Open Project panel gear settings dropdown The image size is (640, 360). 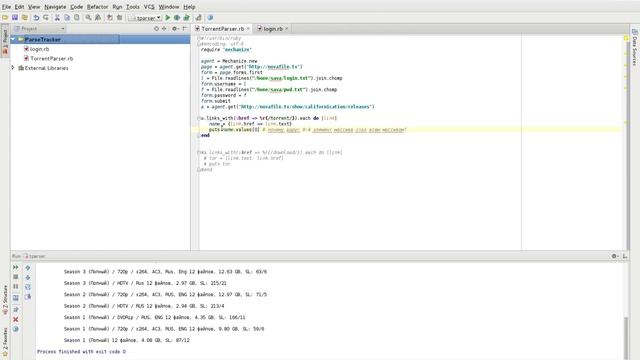pos(175,29)
